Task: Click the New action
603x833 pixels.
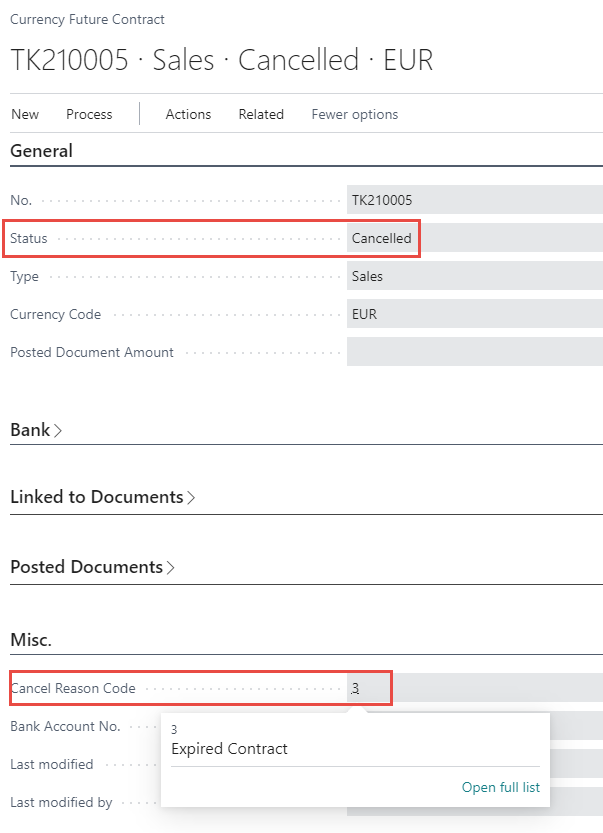Action: point(25,114)
